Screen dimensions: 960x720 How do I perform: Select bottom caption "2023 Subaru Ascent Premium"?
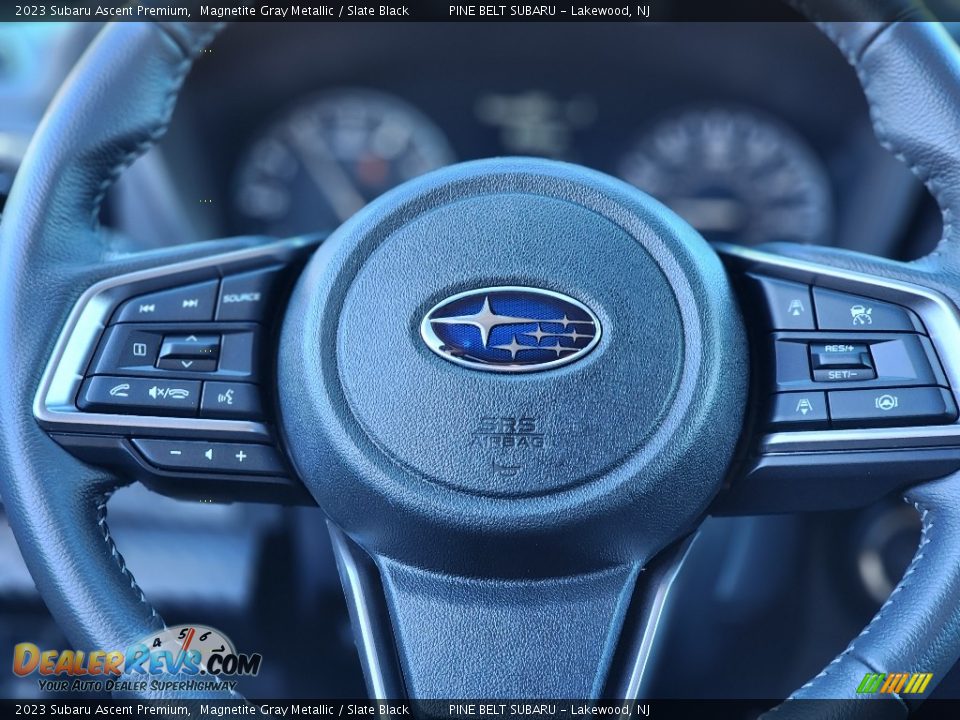click(x=102, y=710)
